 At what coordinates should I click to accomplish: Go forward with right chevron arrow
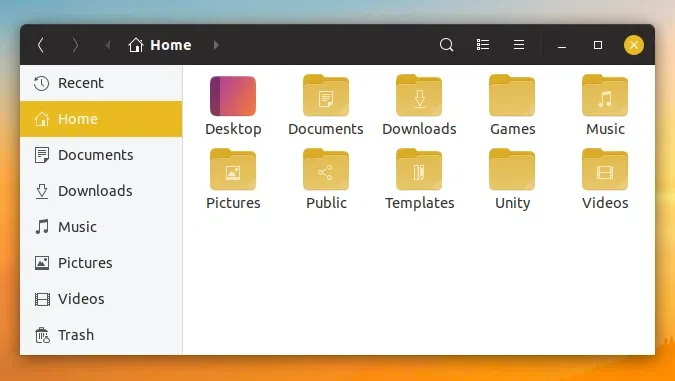coord(75,45)
